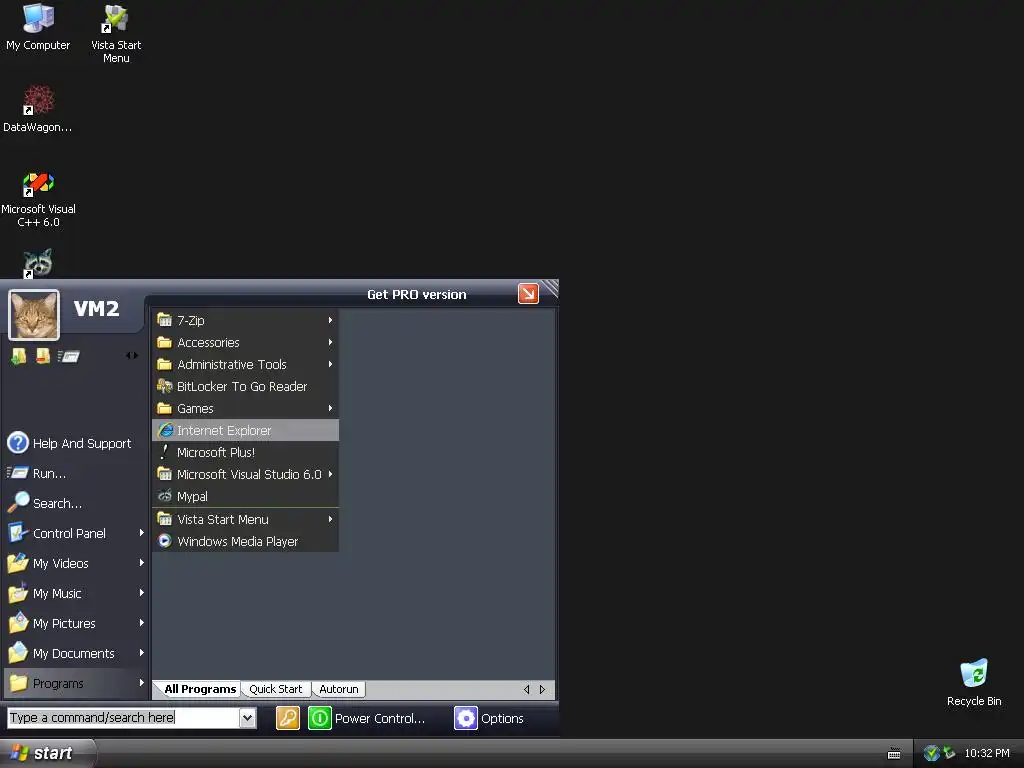
Task: Open My Music folder
Action: [x=76, y=594]
